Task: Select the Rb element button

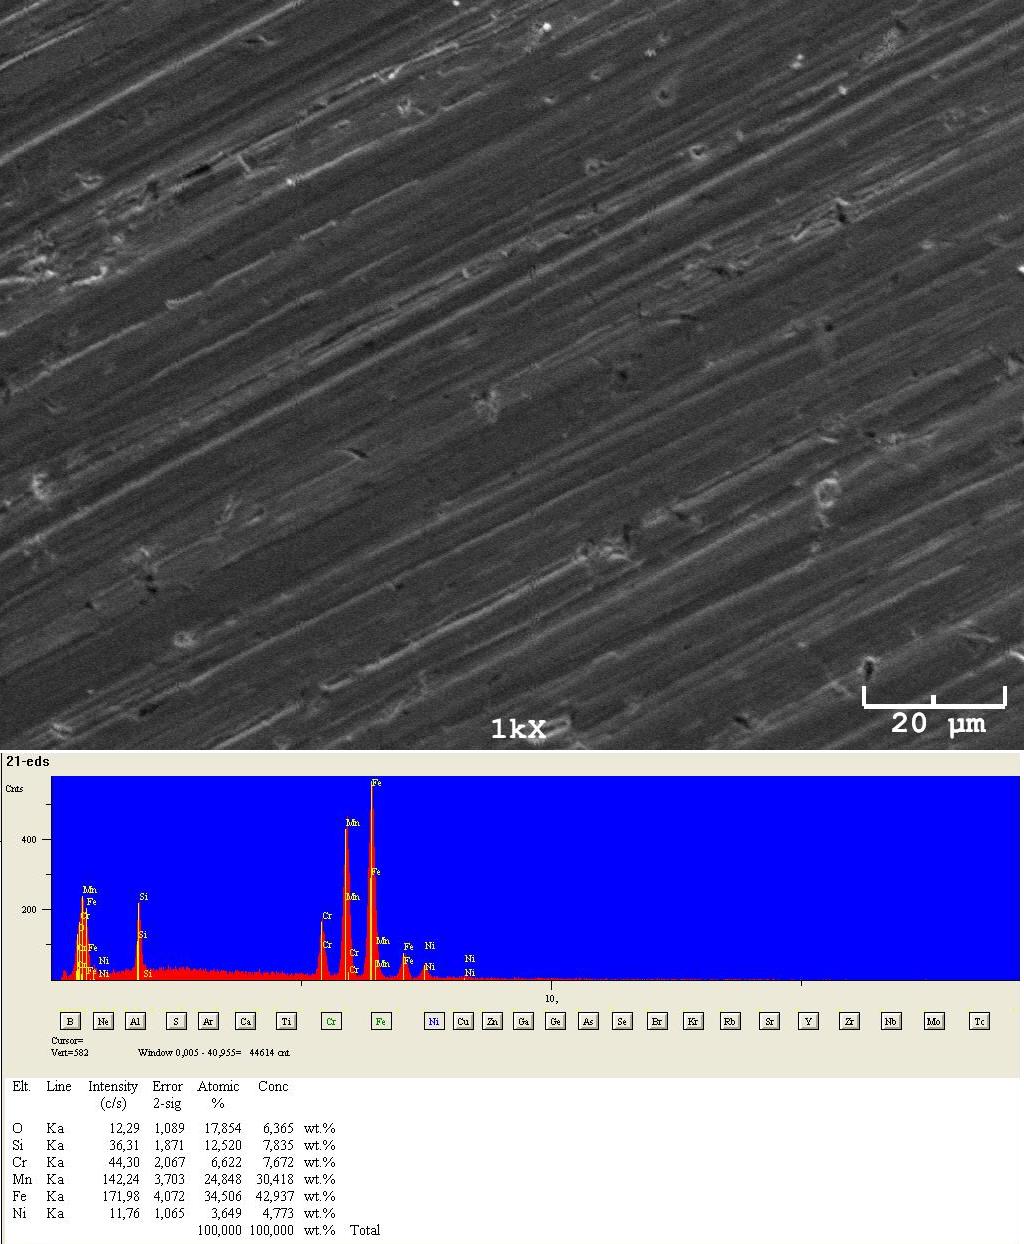Action: [730, 1021]
